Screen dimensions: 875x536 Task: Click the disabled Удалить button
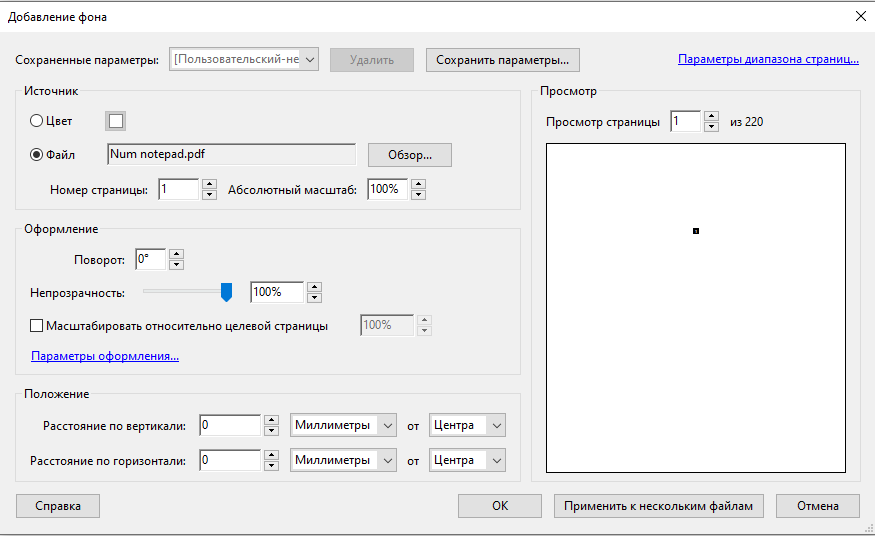click(x=372, y=60)
